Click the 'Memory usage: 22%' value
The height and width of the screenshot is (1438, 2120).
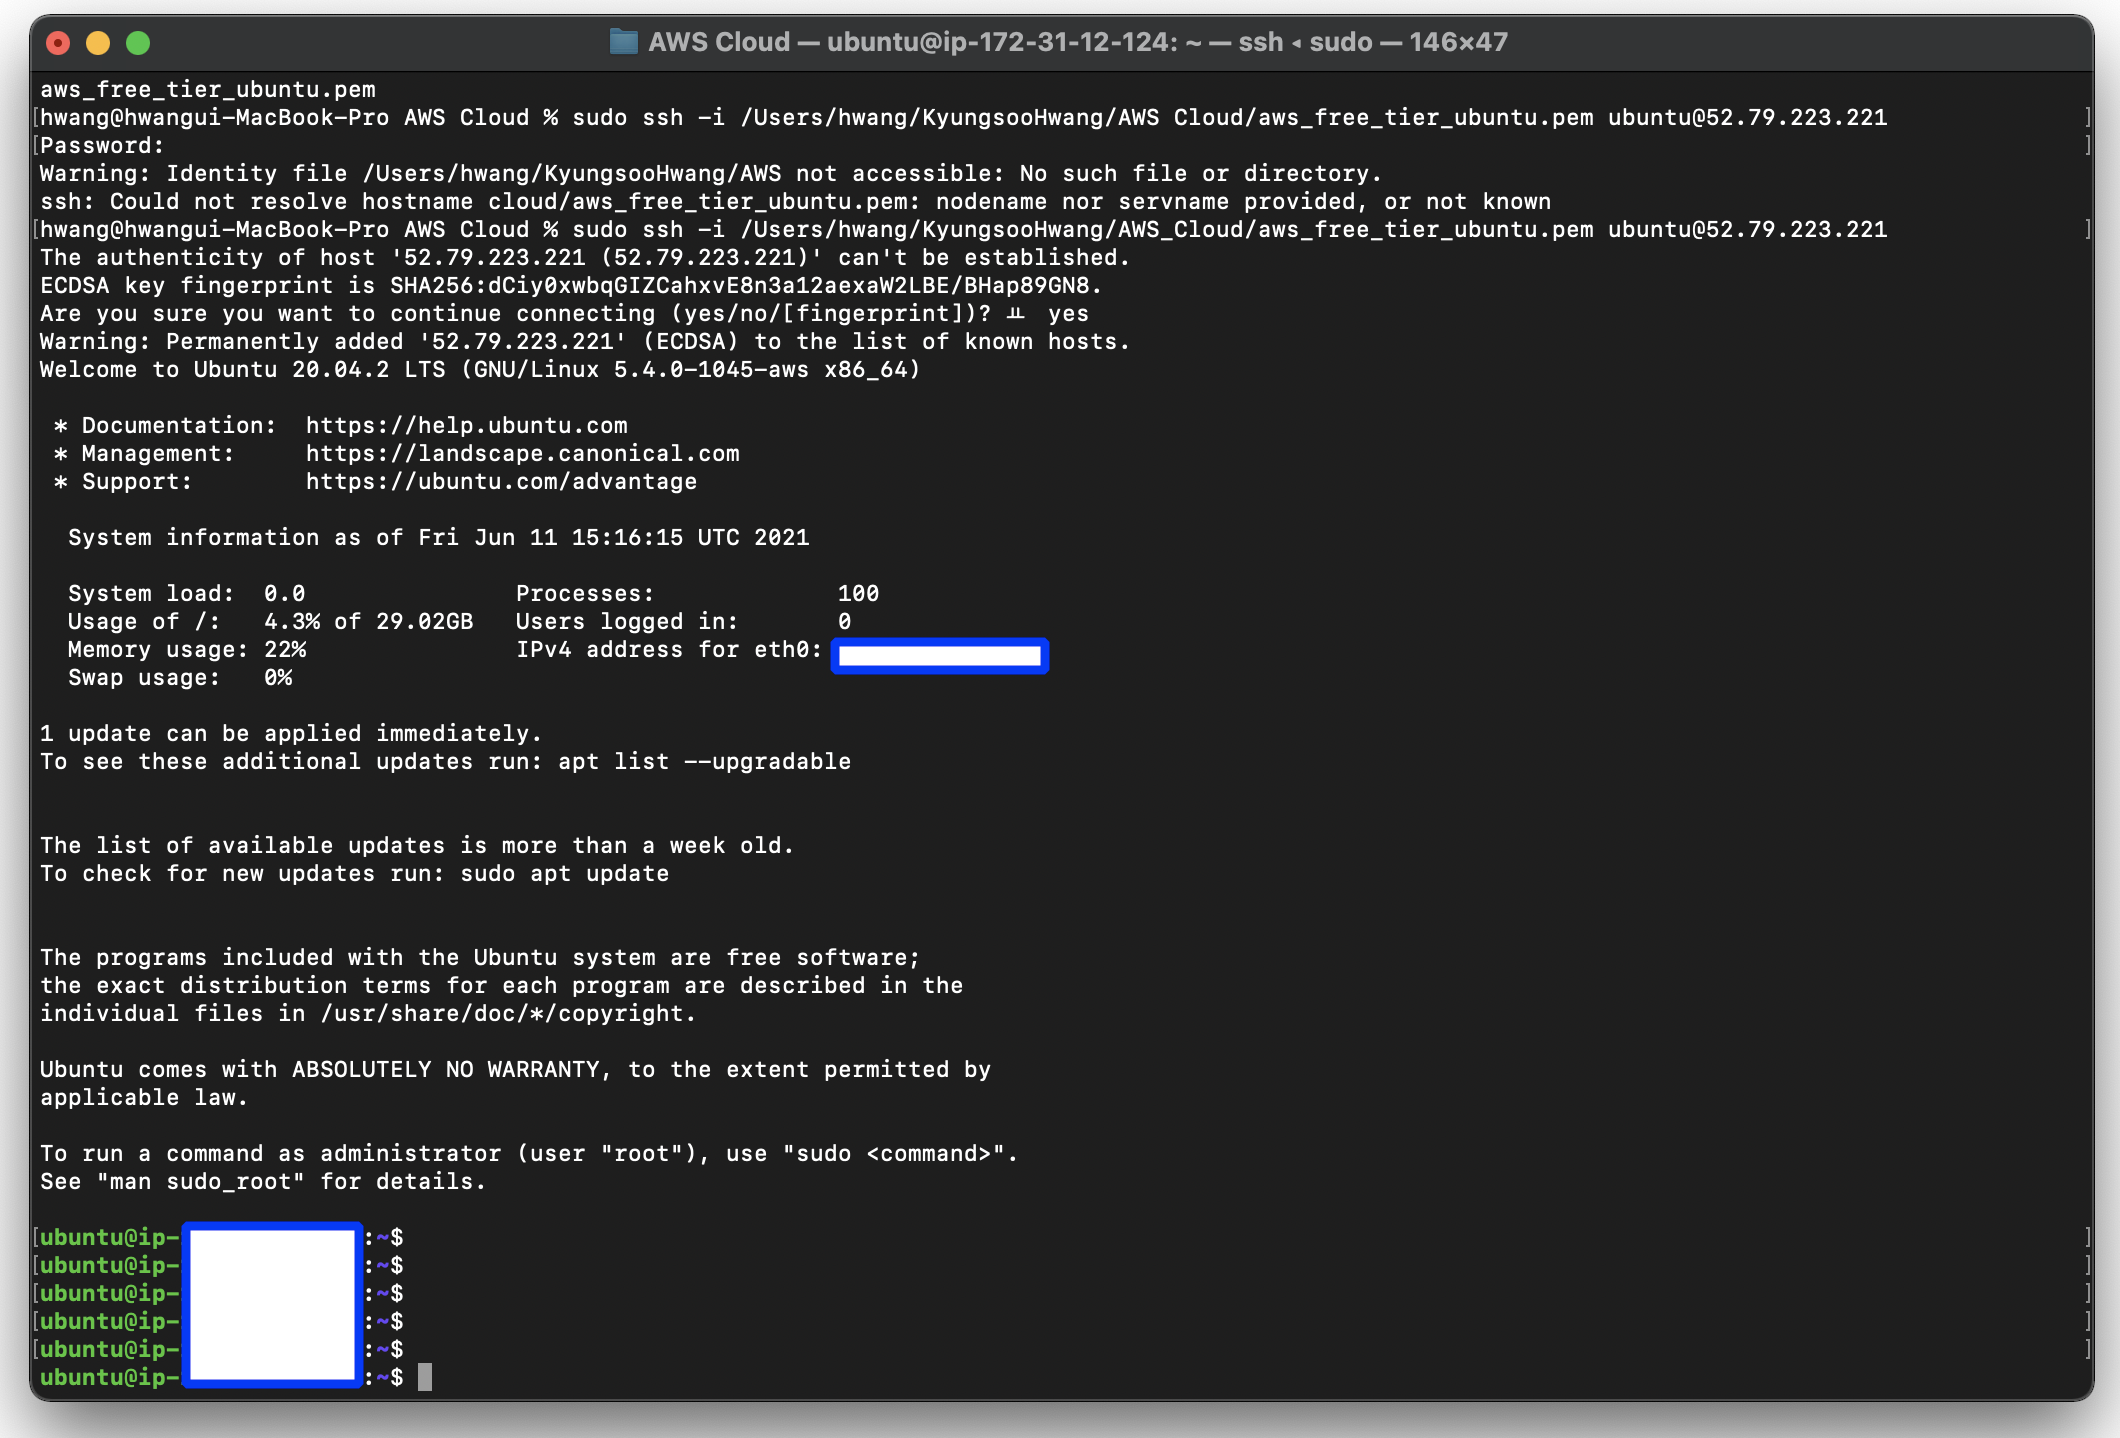pos(285,650)
